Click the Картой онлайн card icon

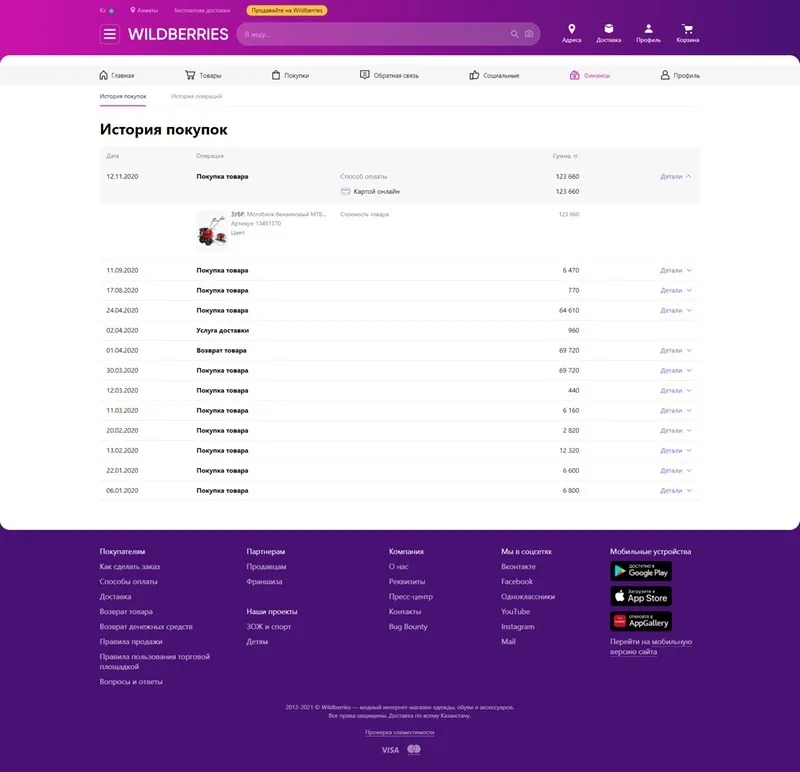click(x=345, y=191)
